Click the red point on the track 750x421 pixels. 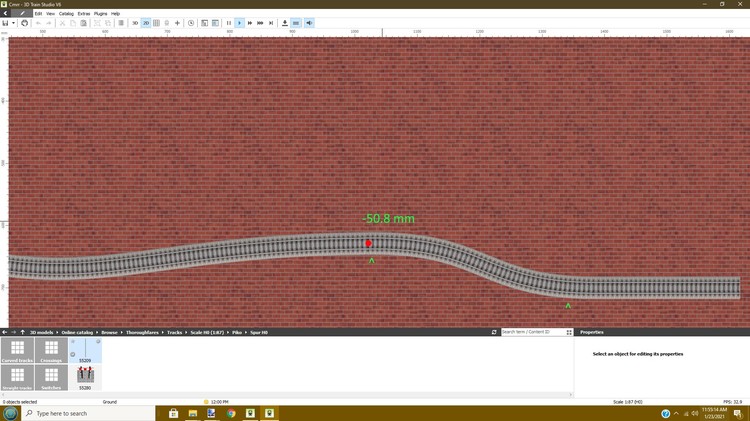[368, 244]
